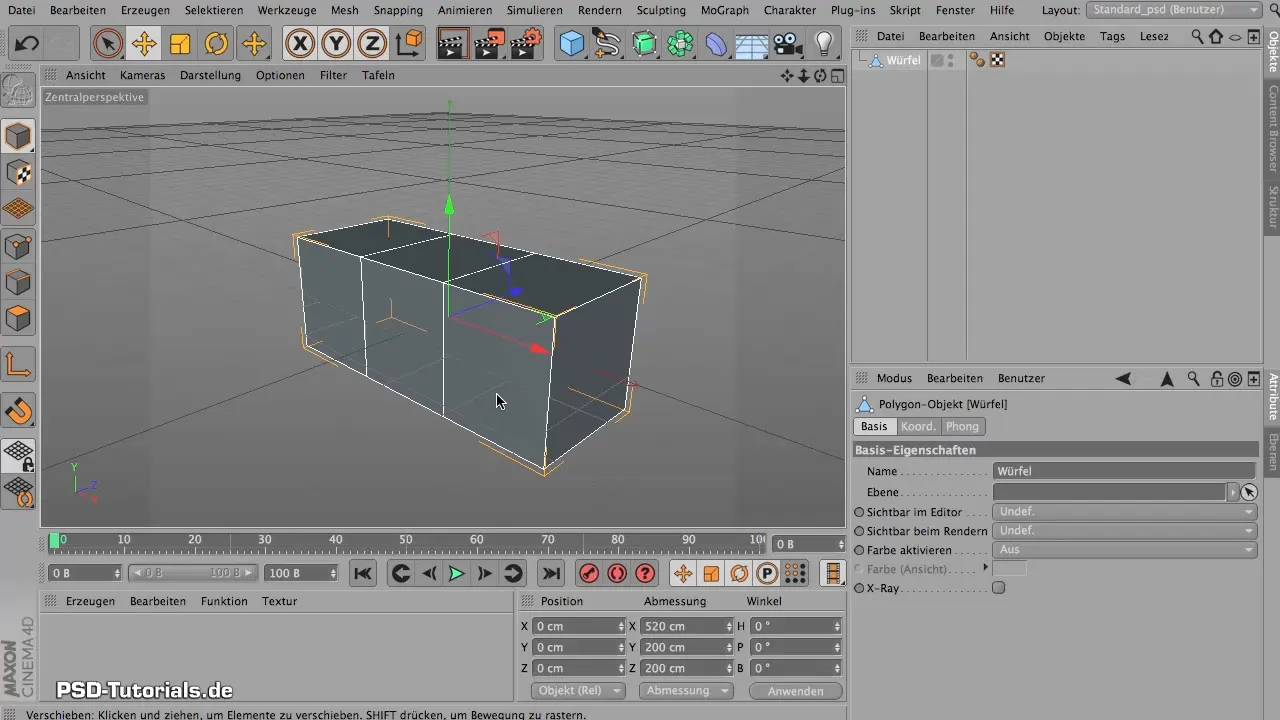1280x720 pixels.
Task: Switch to Texture mode
Action: click(18, 172)
